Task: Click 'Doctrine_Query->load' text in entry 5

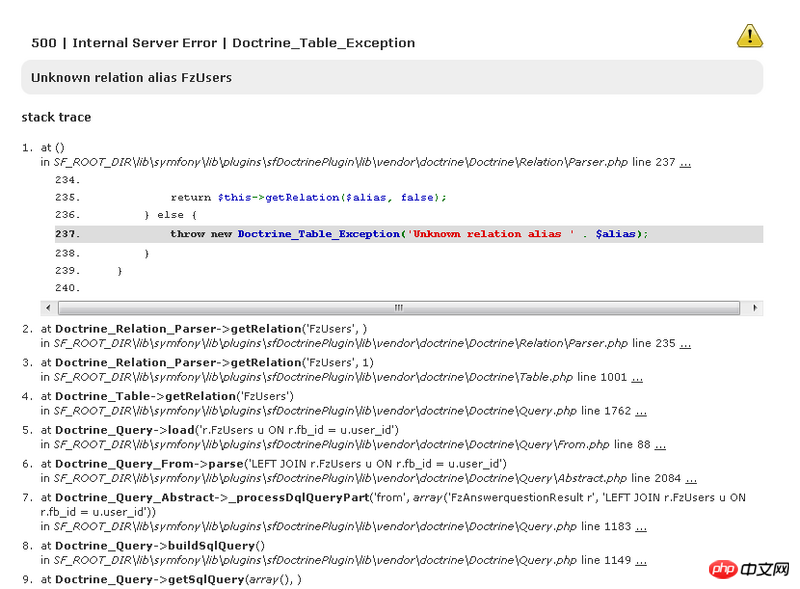Action: 125,430
